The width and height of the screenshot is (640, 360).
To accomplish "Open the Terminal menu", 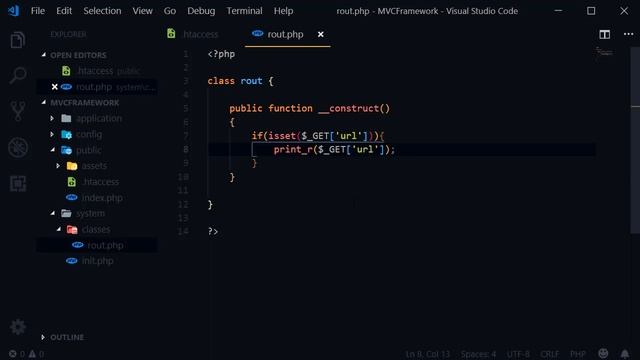I will point(244,11).
